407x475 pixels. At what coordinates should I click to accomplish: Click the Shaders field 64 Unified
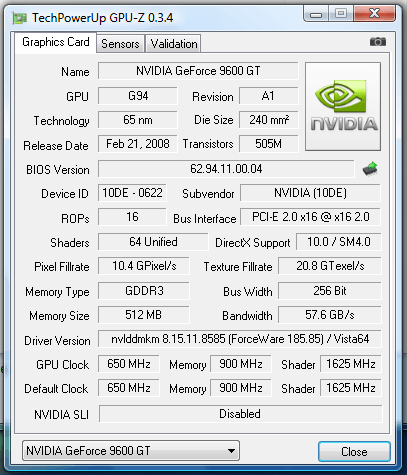click(153, 242)
